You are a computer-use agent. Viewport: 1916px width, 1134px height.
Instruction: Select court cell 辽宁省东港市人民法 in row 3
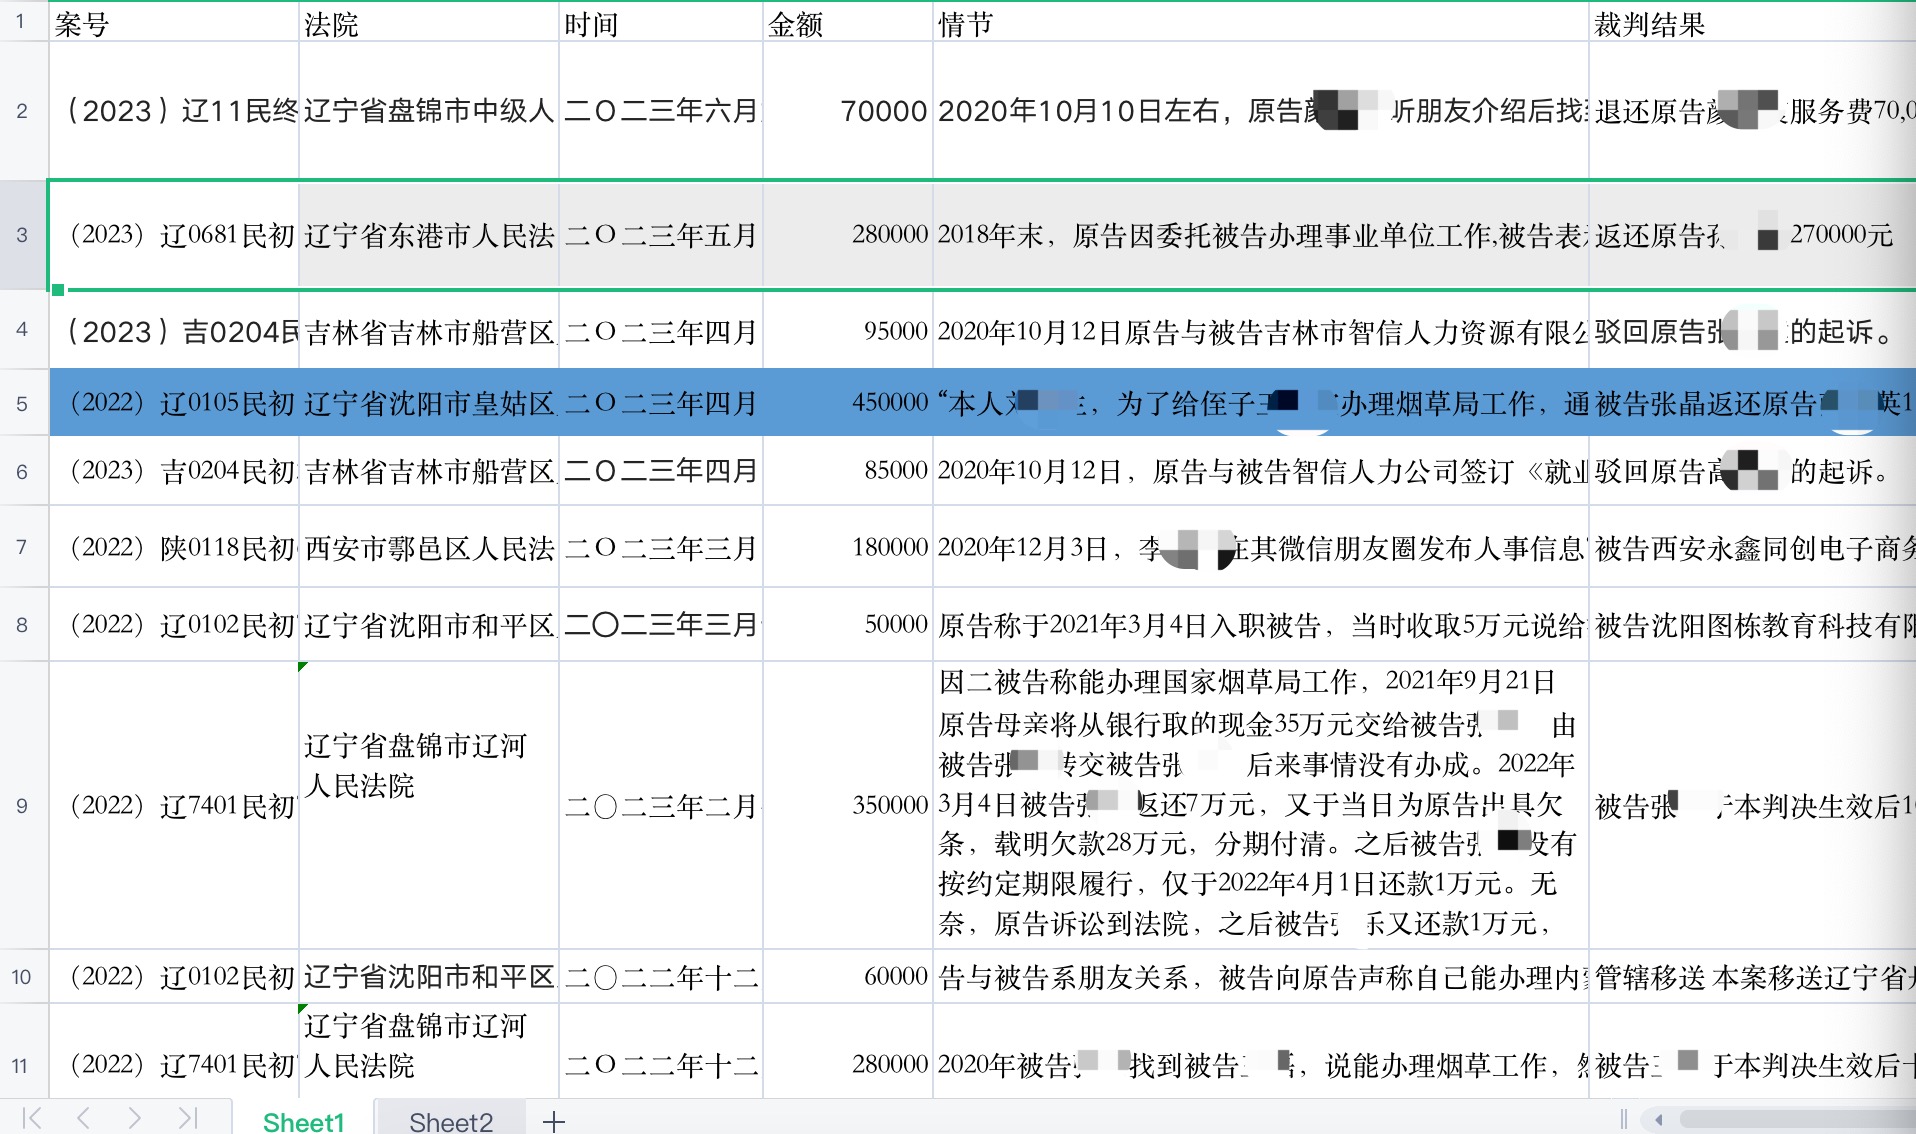[429, 236]
